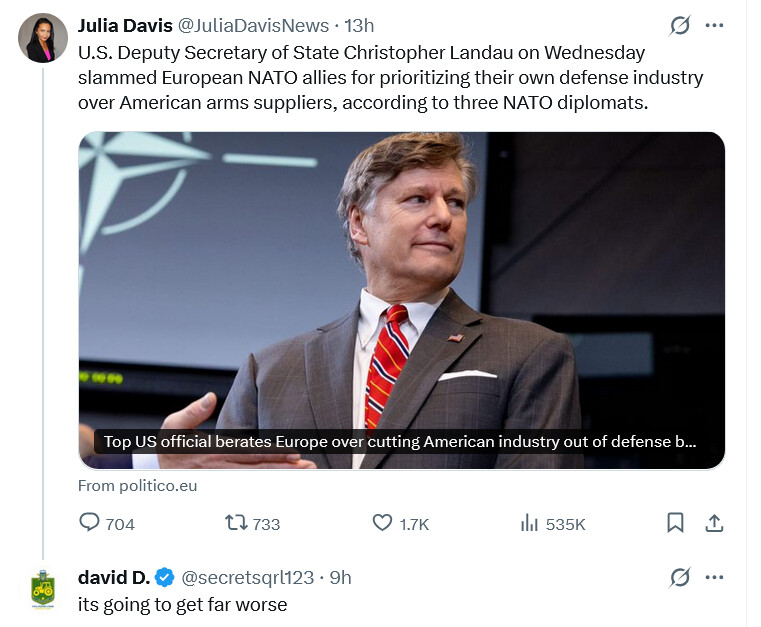Click the 13h timestamp on the post
This screenshot has height=627, width=761.
(359, 25)
